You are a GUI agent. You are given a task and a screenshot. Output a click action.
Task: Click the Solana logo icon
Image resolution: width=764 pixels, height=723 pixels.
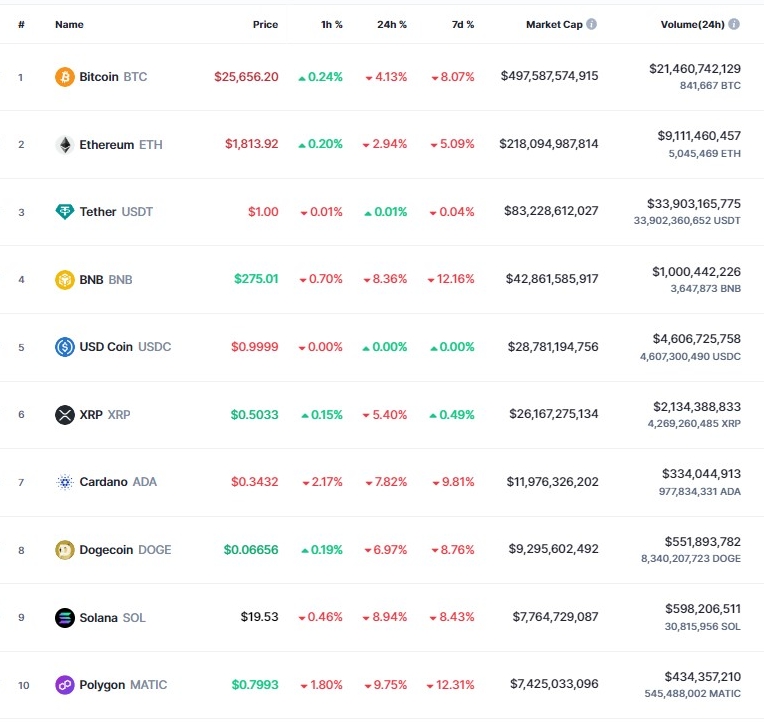coord(64,618)
